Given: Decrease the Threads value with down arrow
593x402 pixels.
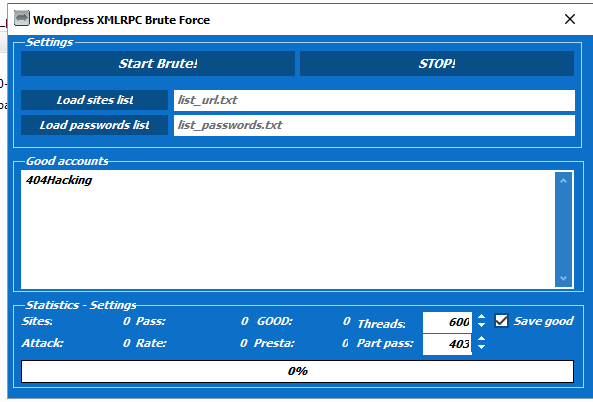Looking at the screenshot, I should tap(481, 325).
